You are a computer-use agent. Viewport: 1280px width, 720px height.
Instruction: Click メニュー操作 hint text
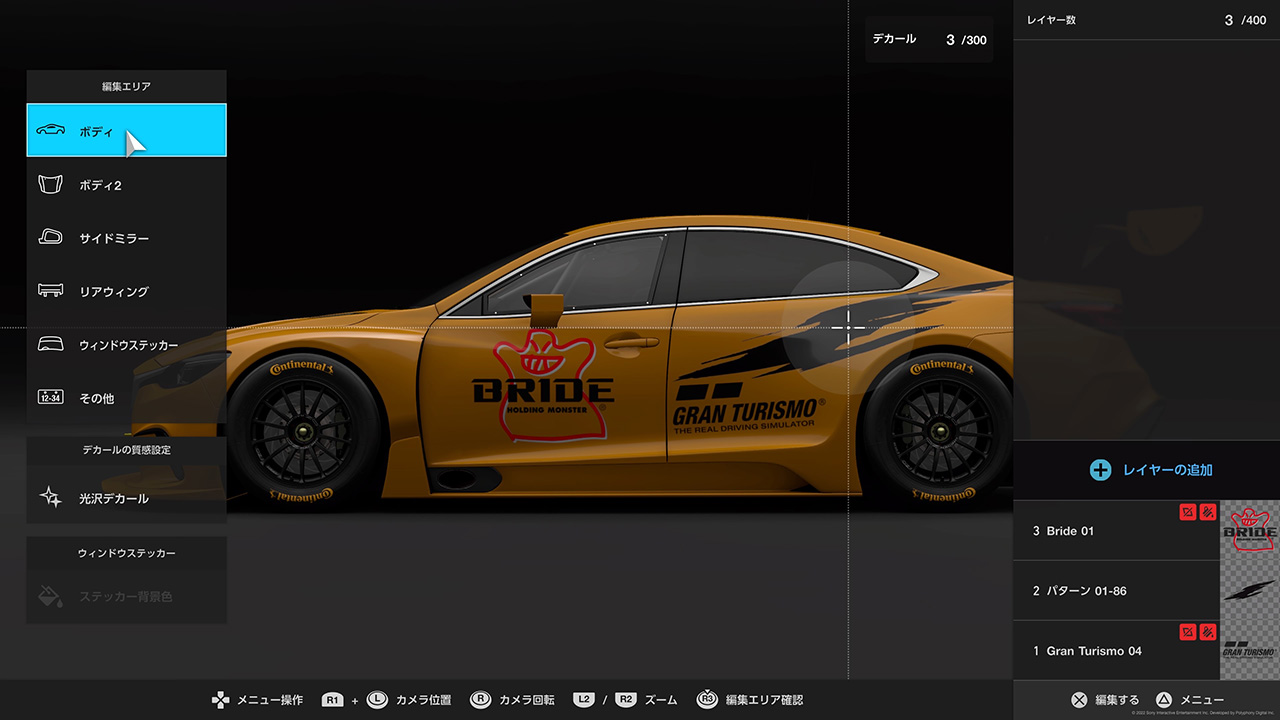270,700
